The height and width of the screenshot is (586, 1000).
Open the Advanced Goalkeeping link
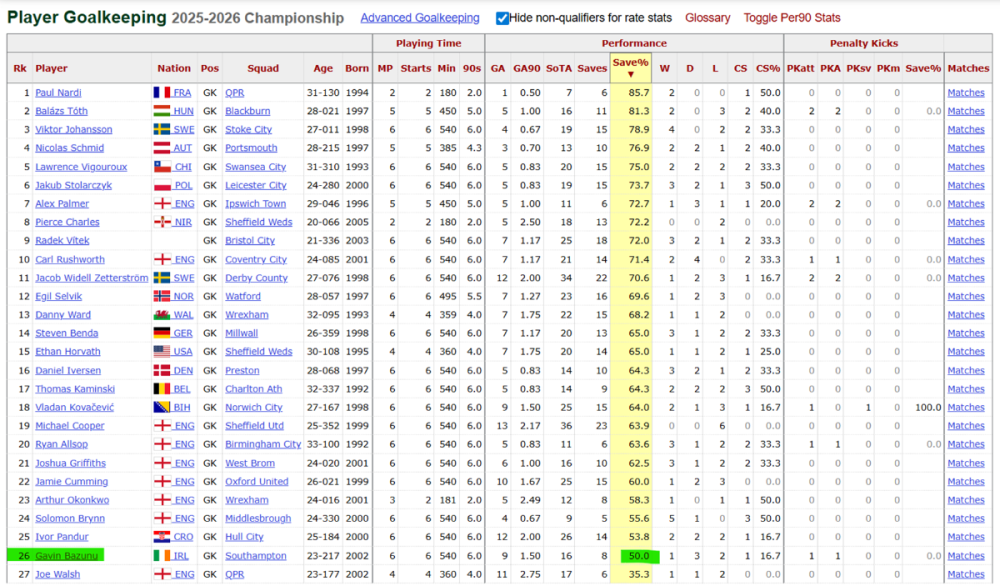click(419, 18)
